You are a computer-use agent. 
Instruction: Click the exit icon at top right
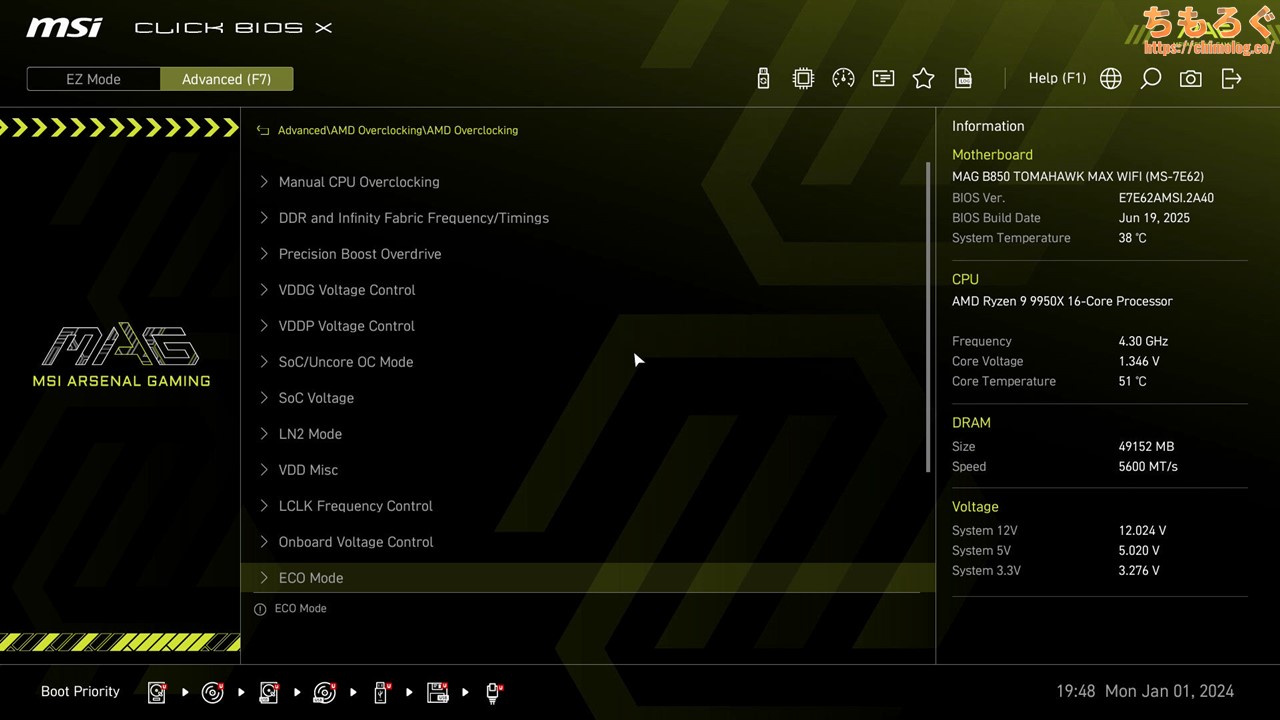[x=1231, y=79]
